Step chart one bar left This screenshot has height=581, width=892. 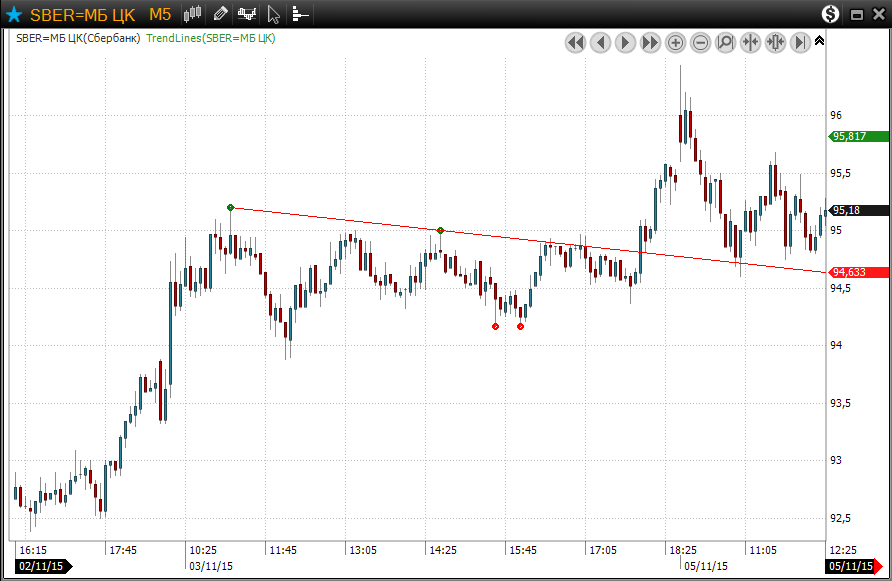(600, 42)
